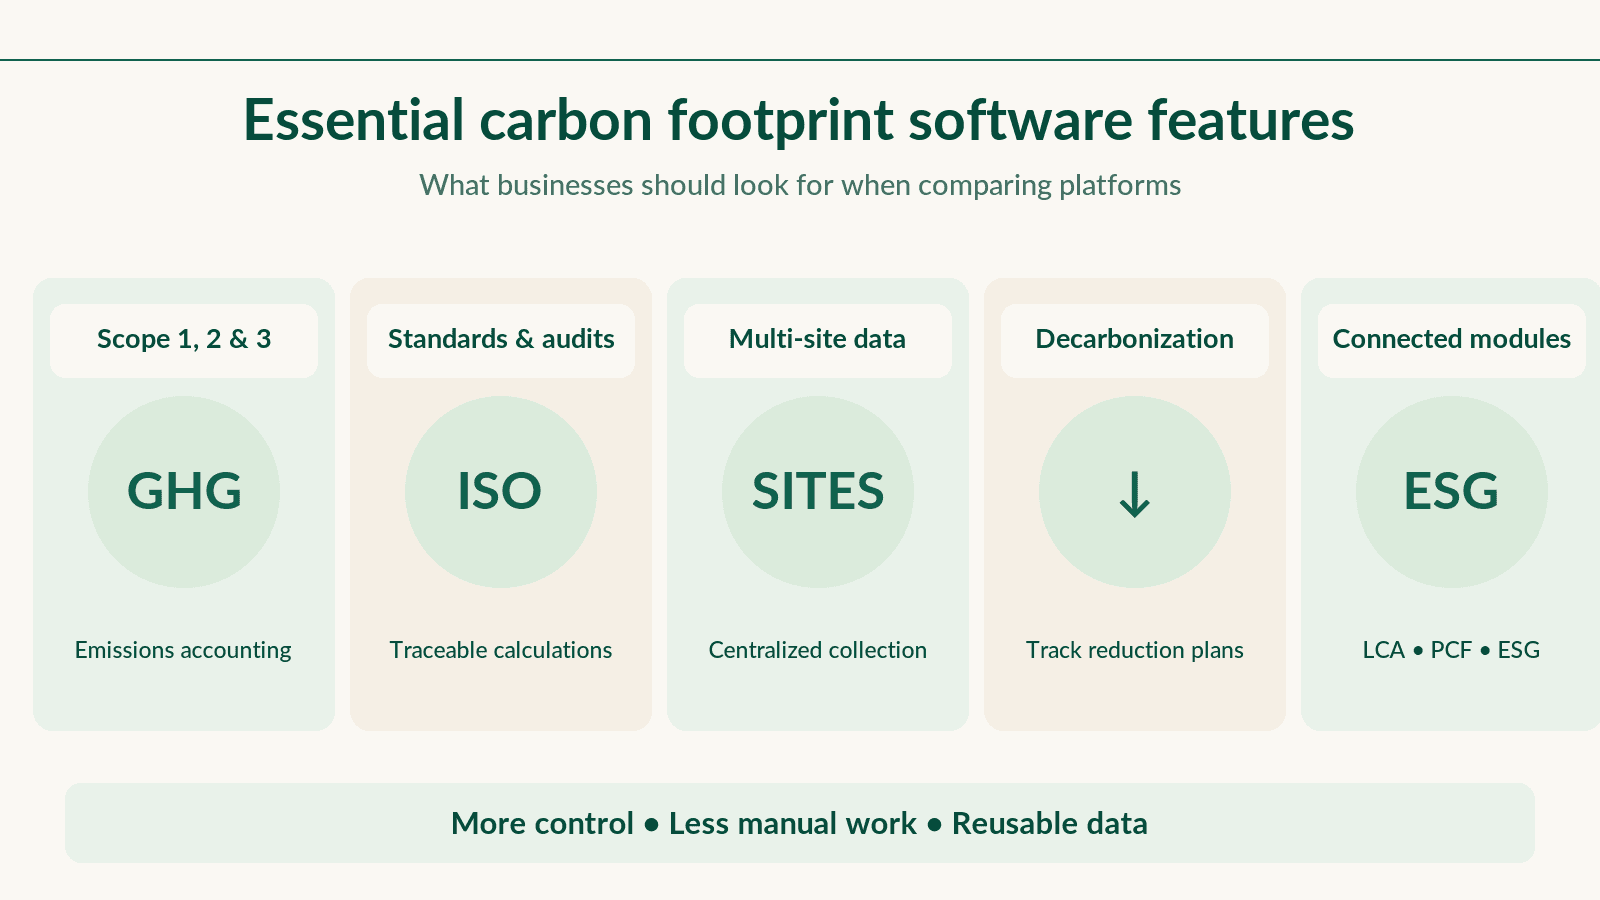1600x900 pixels.
Task: Click the 'Traceable calculations' caption
Action: pyautogui.click(x=501, y=650)
